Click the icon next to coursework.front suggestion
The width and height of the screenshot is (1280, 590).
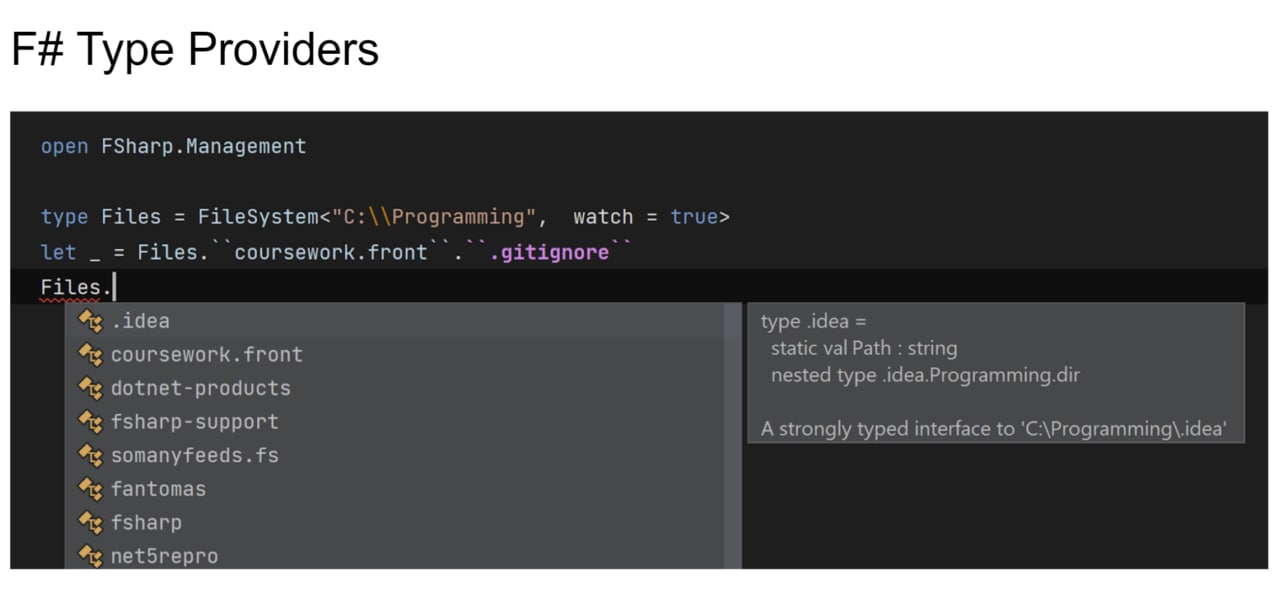point(91,355)
